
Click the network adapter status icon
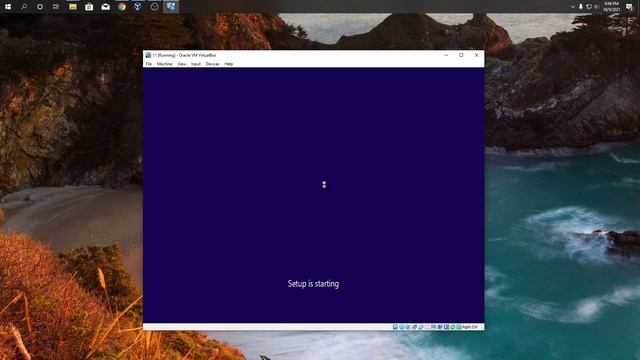(x=415, y=327)
